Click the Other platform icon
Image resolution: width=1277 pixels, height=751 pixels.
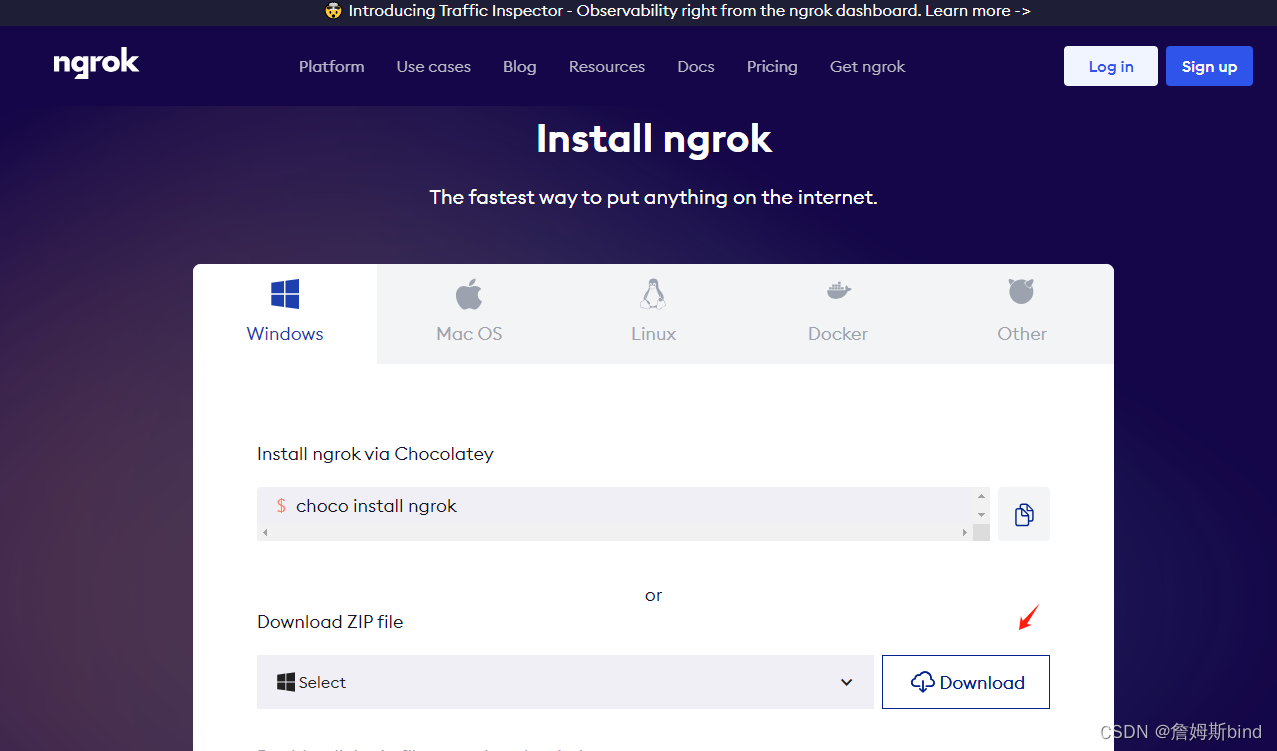[1021, 292]
